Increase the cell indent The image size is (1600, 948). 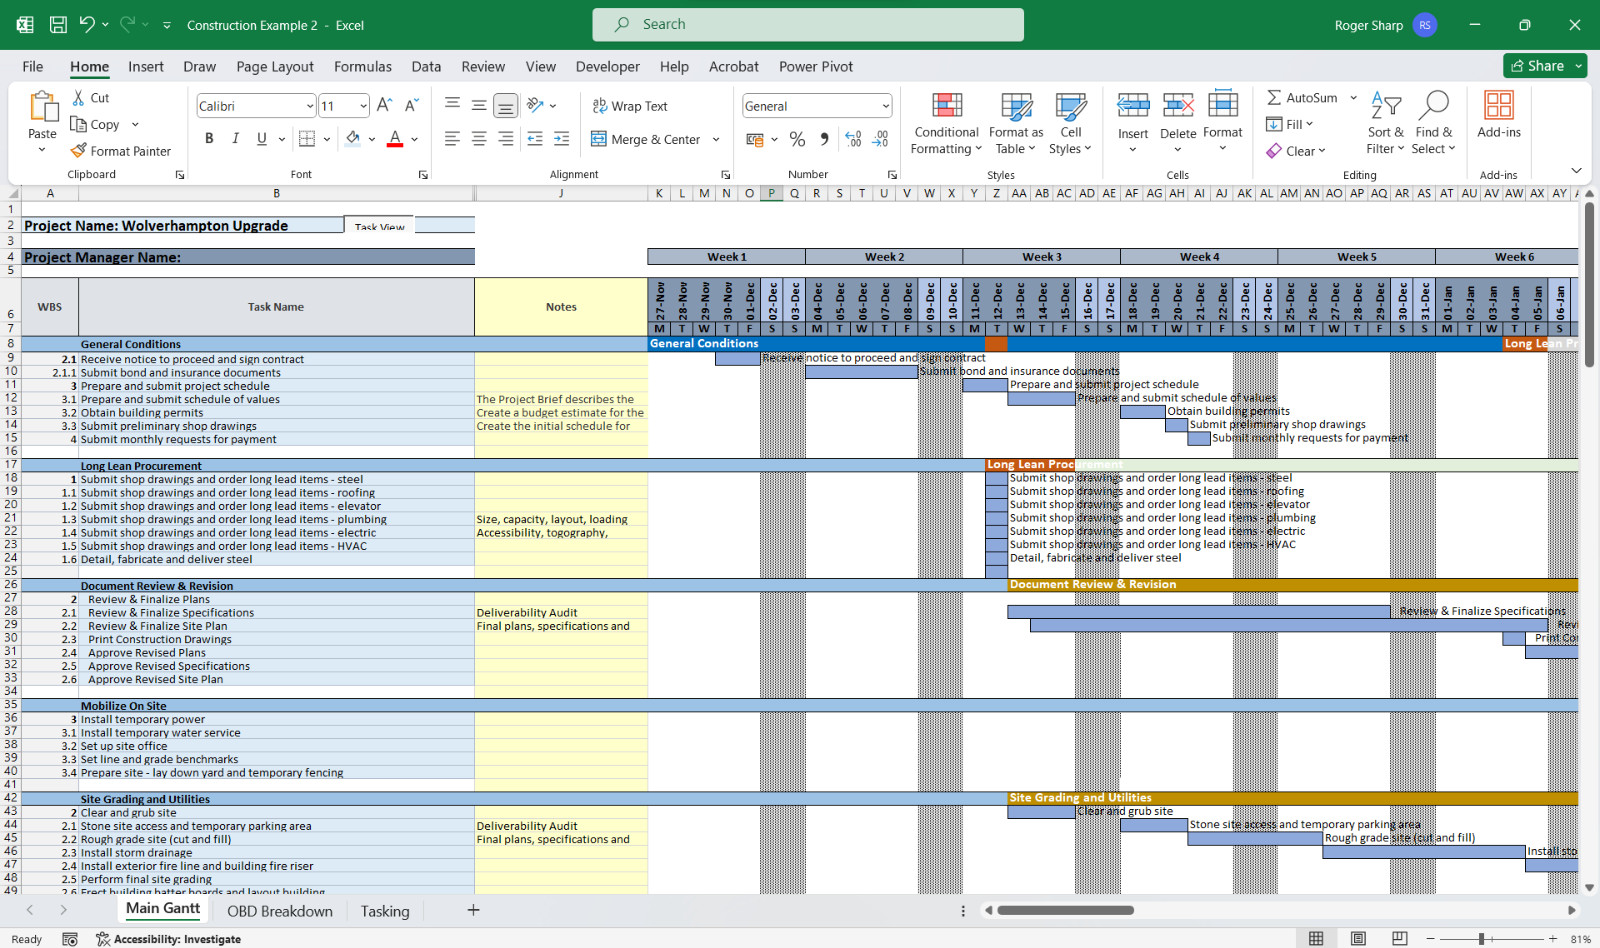pos(562,139)
